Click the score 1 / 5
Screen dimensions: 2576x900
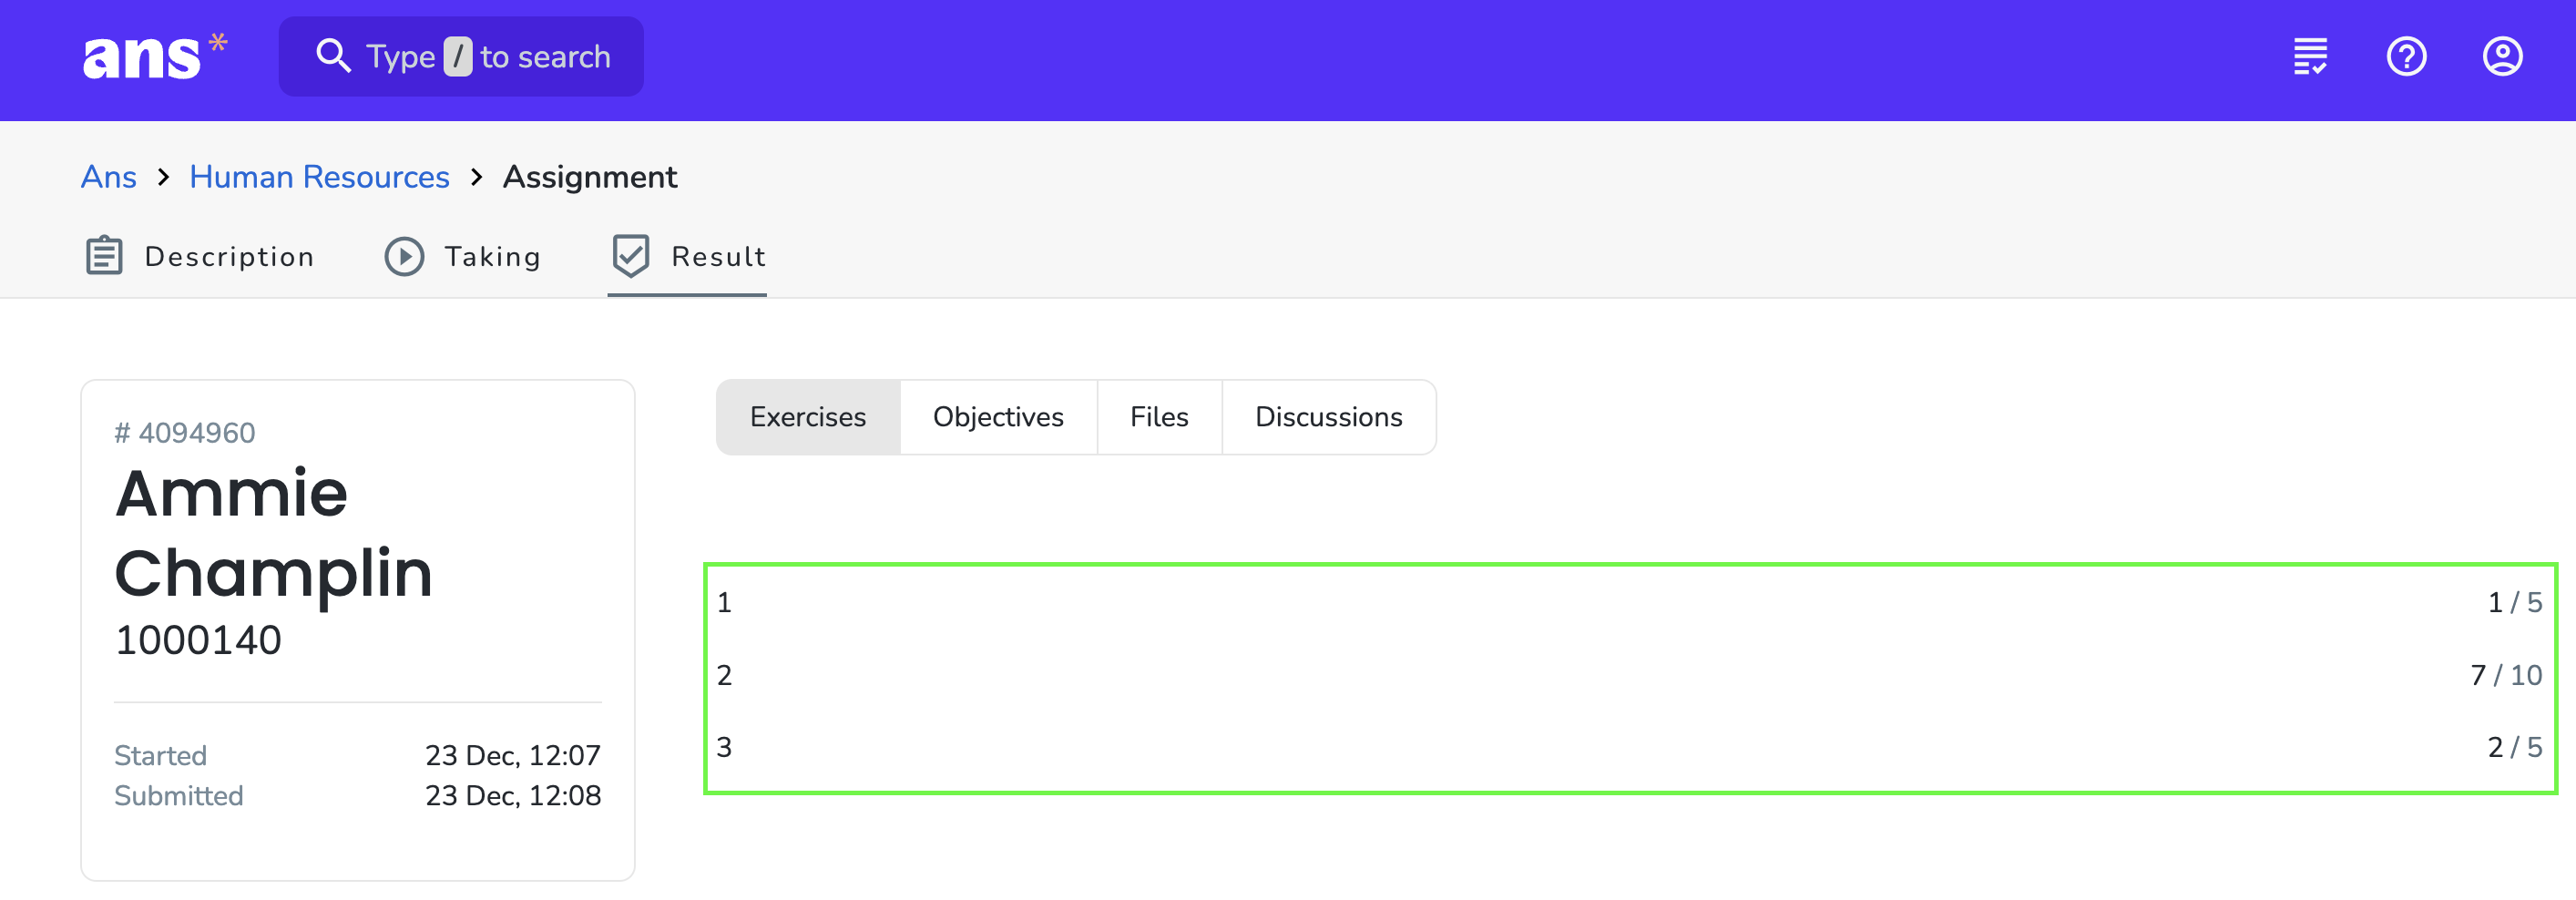(x=2514, y=603)
